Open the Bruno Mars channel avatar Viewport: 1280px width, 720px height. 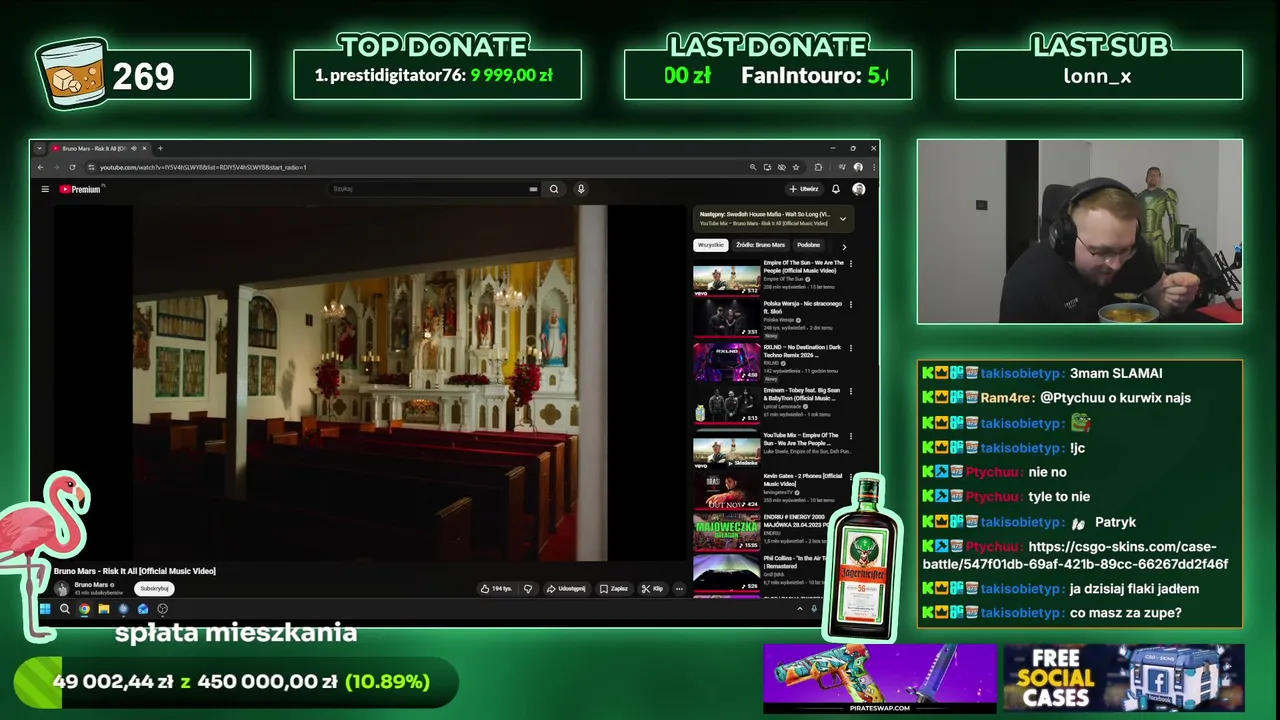coord(61,588)
